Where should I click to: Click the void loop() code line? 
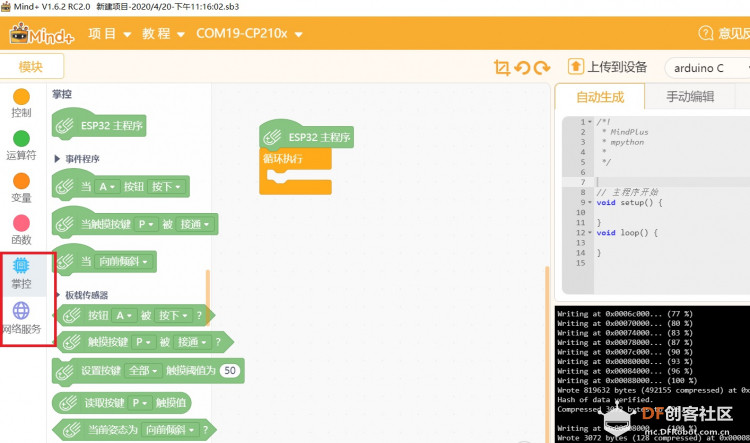point(627,233)
